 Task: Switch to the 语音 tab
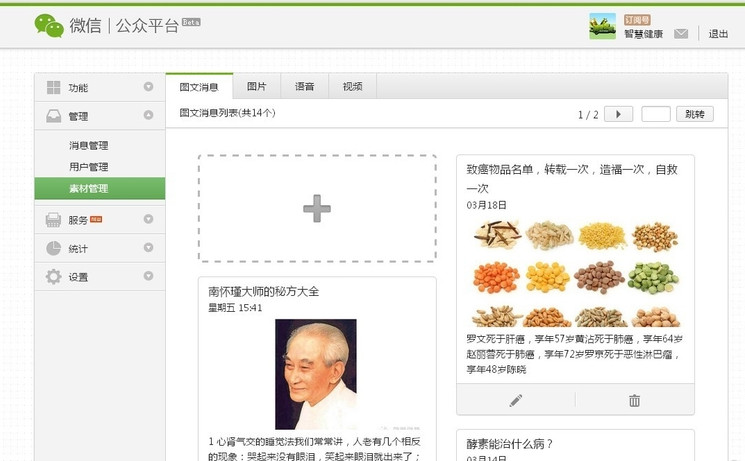305,86
